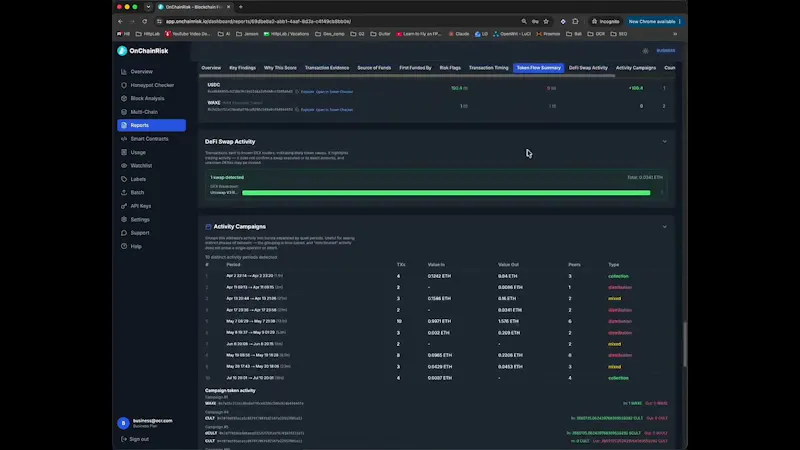Click the page's vertical scrollbar thumb
This screenshot has height=450, width=800.
685,344
